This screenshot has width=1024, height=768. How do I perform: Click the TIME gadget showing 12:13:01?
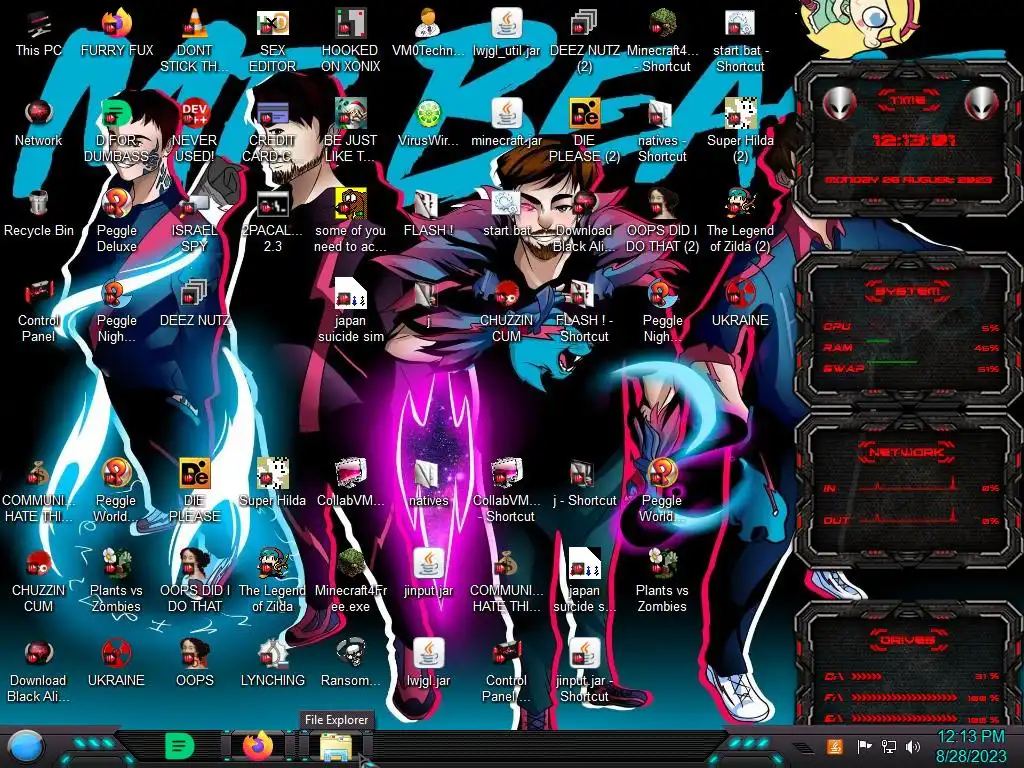coord(909,140)
